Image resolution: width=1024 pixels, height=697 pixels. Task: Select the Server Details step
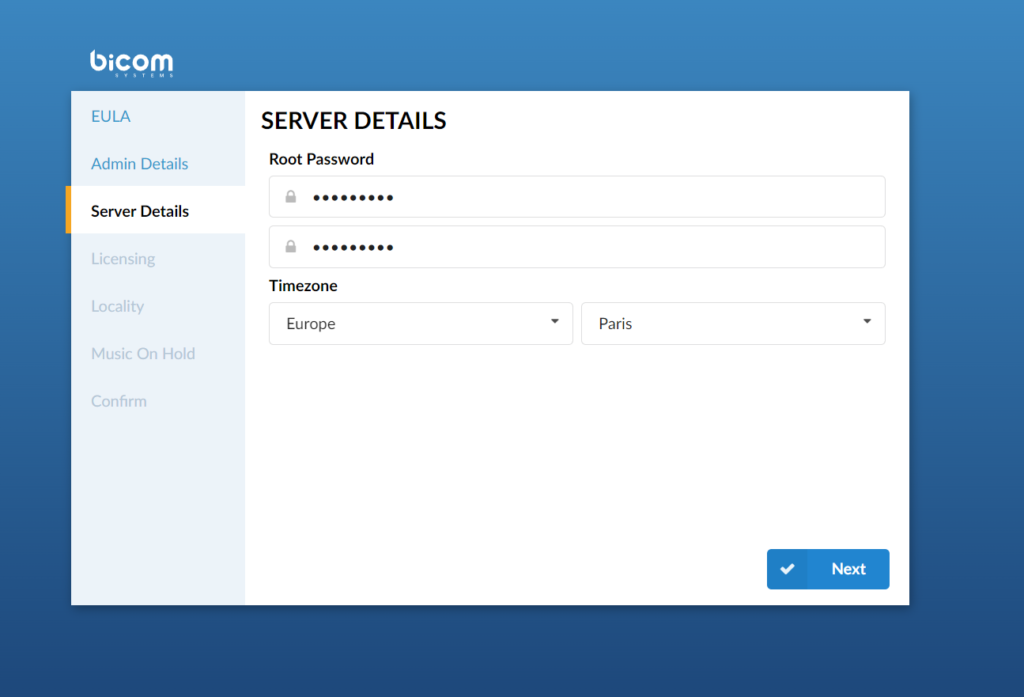pyautogui.click(x=139, y=211)
